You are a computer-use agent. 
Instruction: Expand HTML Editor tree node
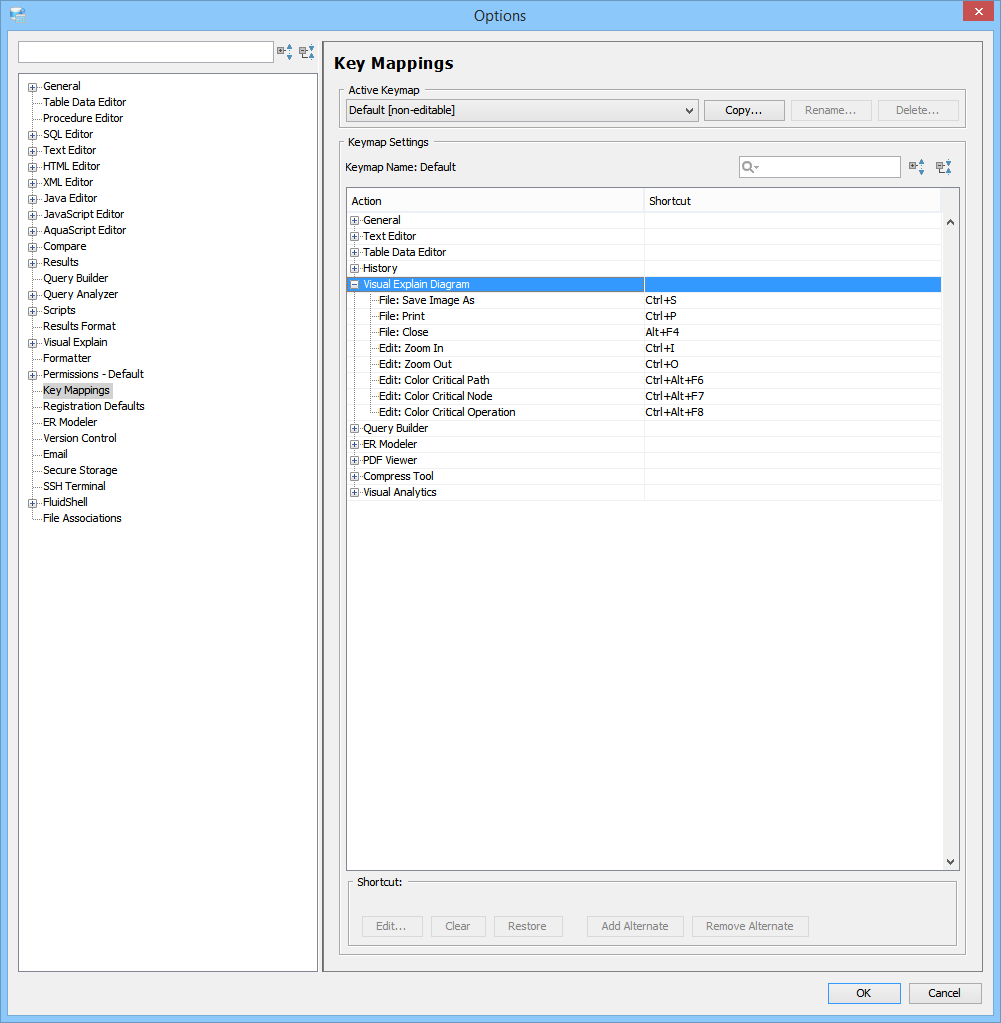tap(33, 167)
